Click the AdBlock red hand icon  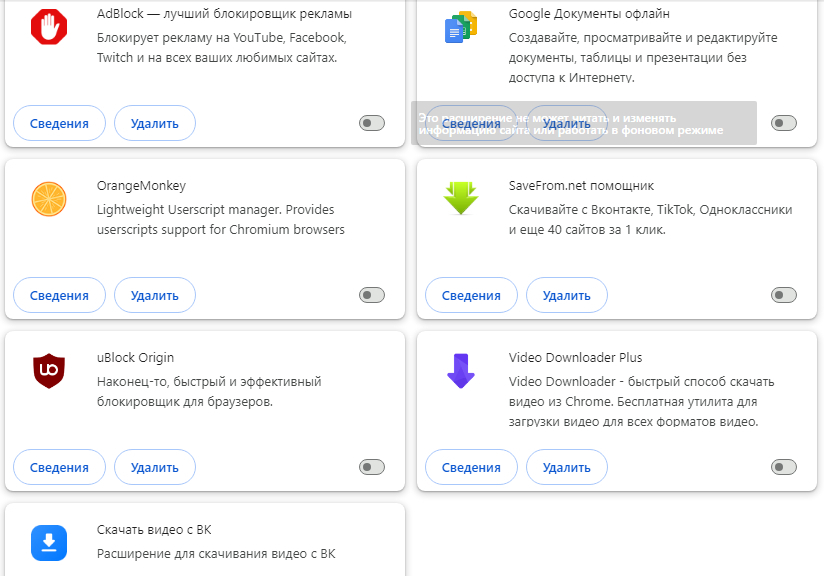tap(48, 28)
